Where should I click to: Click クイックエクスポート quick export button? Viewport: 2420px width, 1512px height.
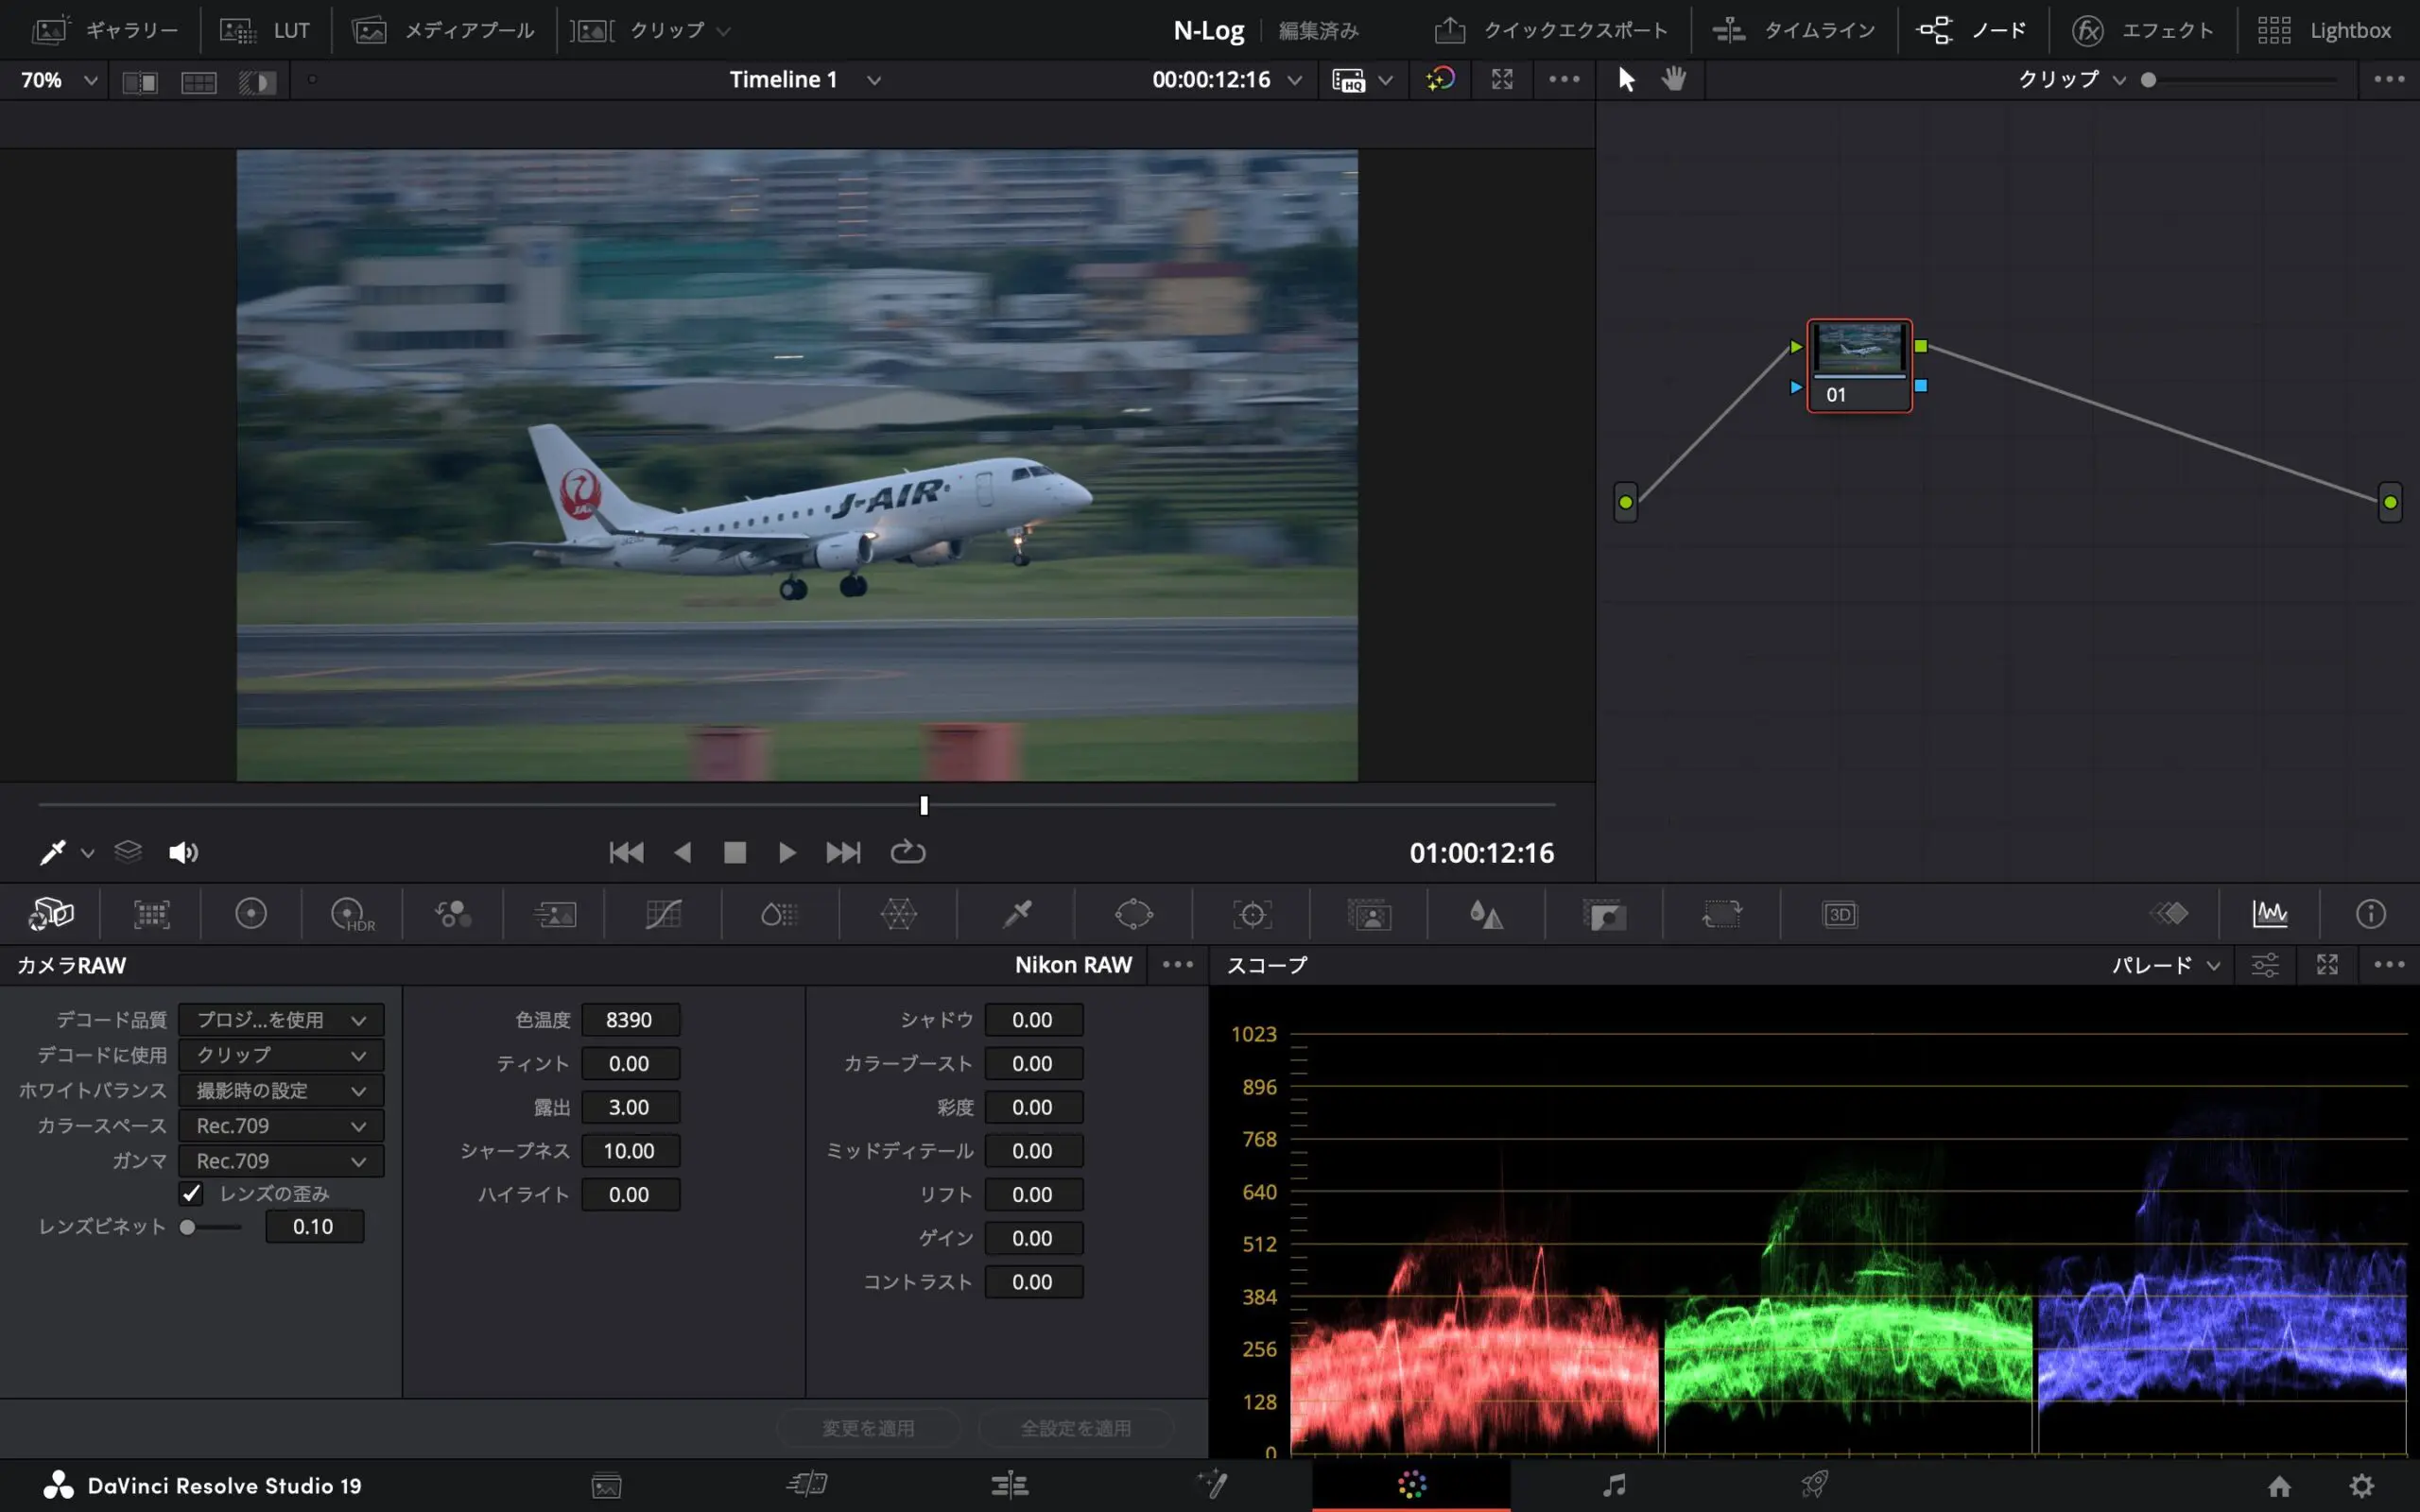coord(1551,30)
